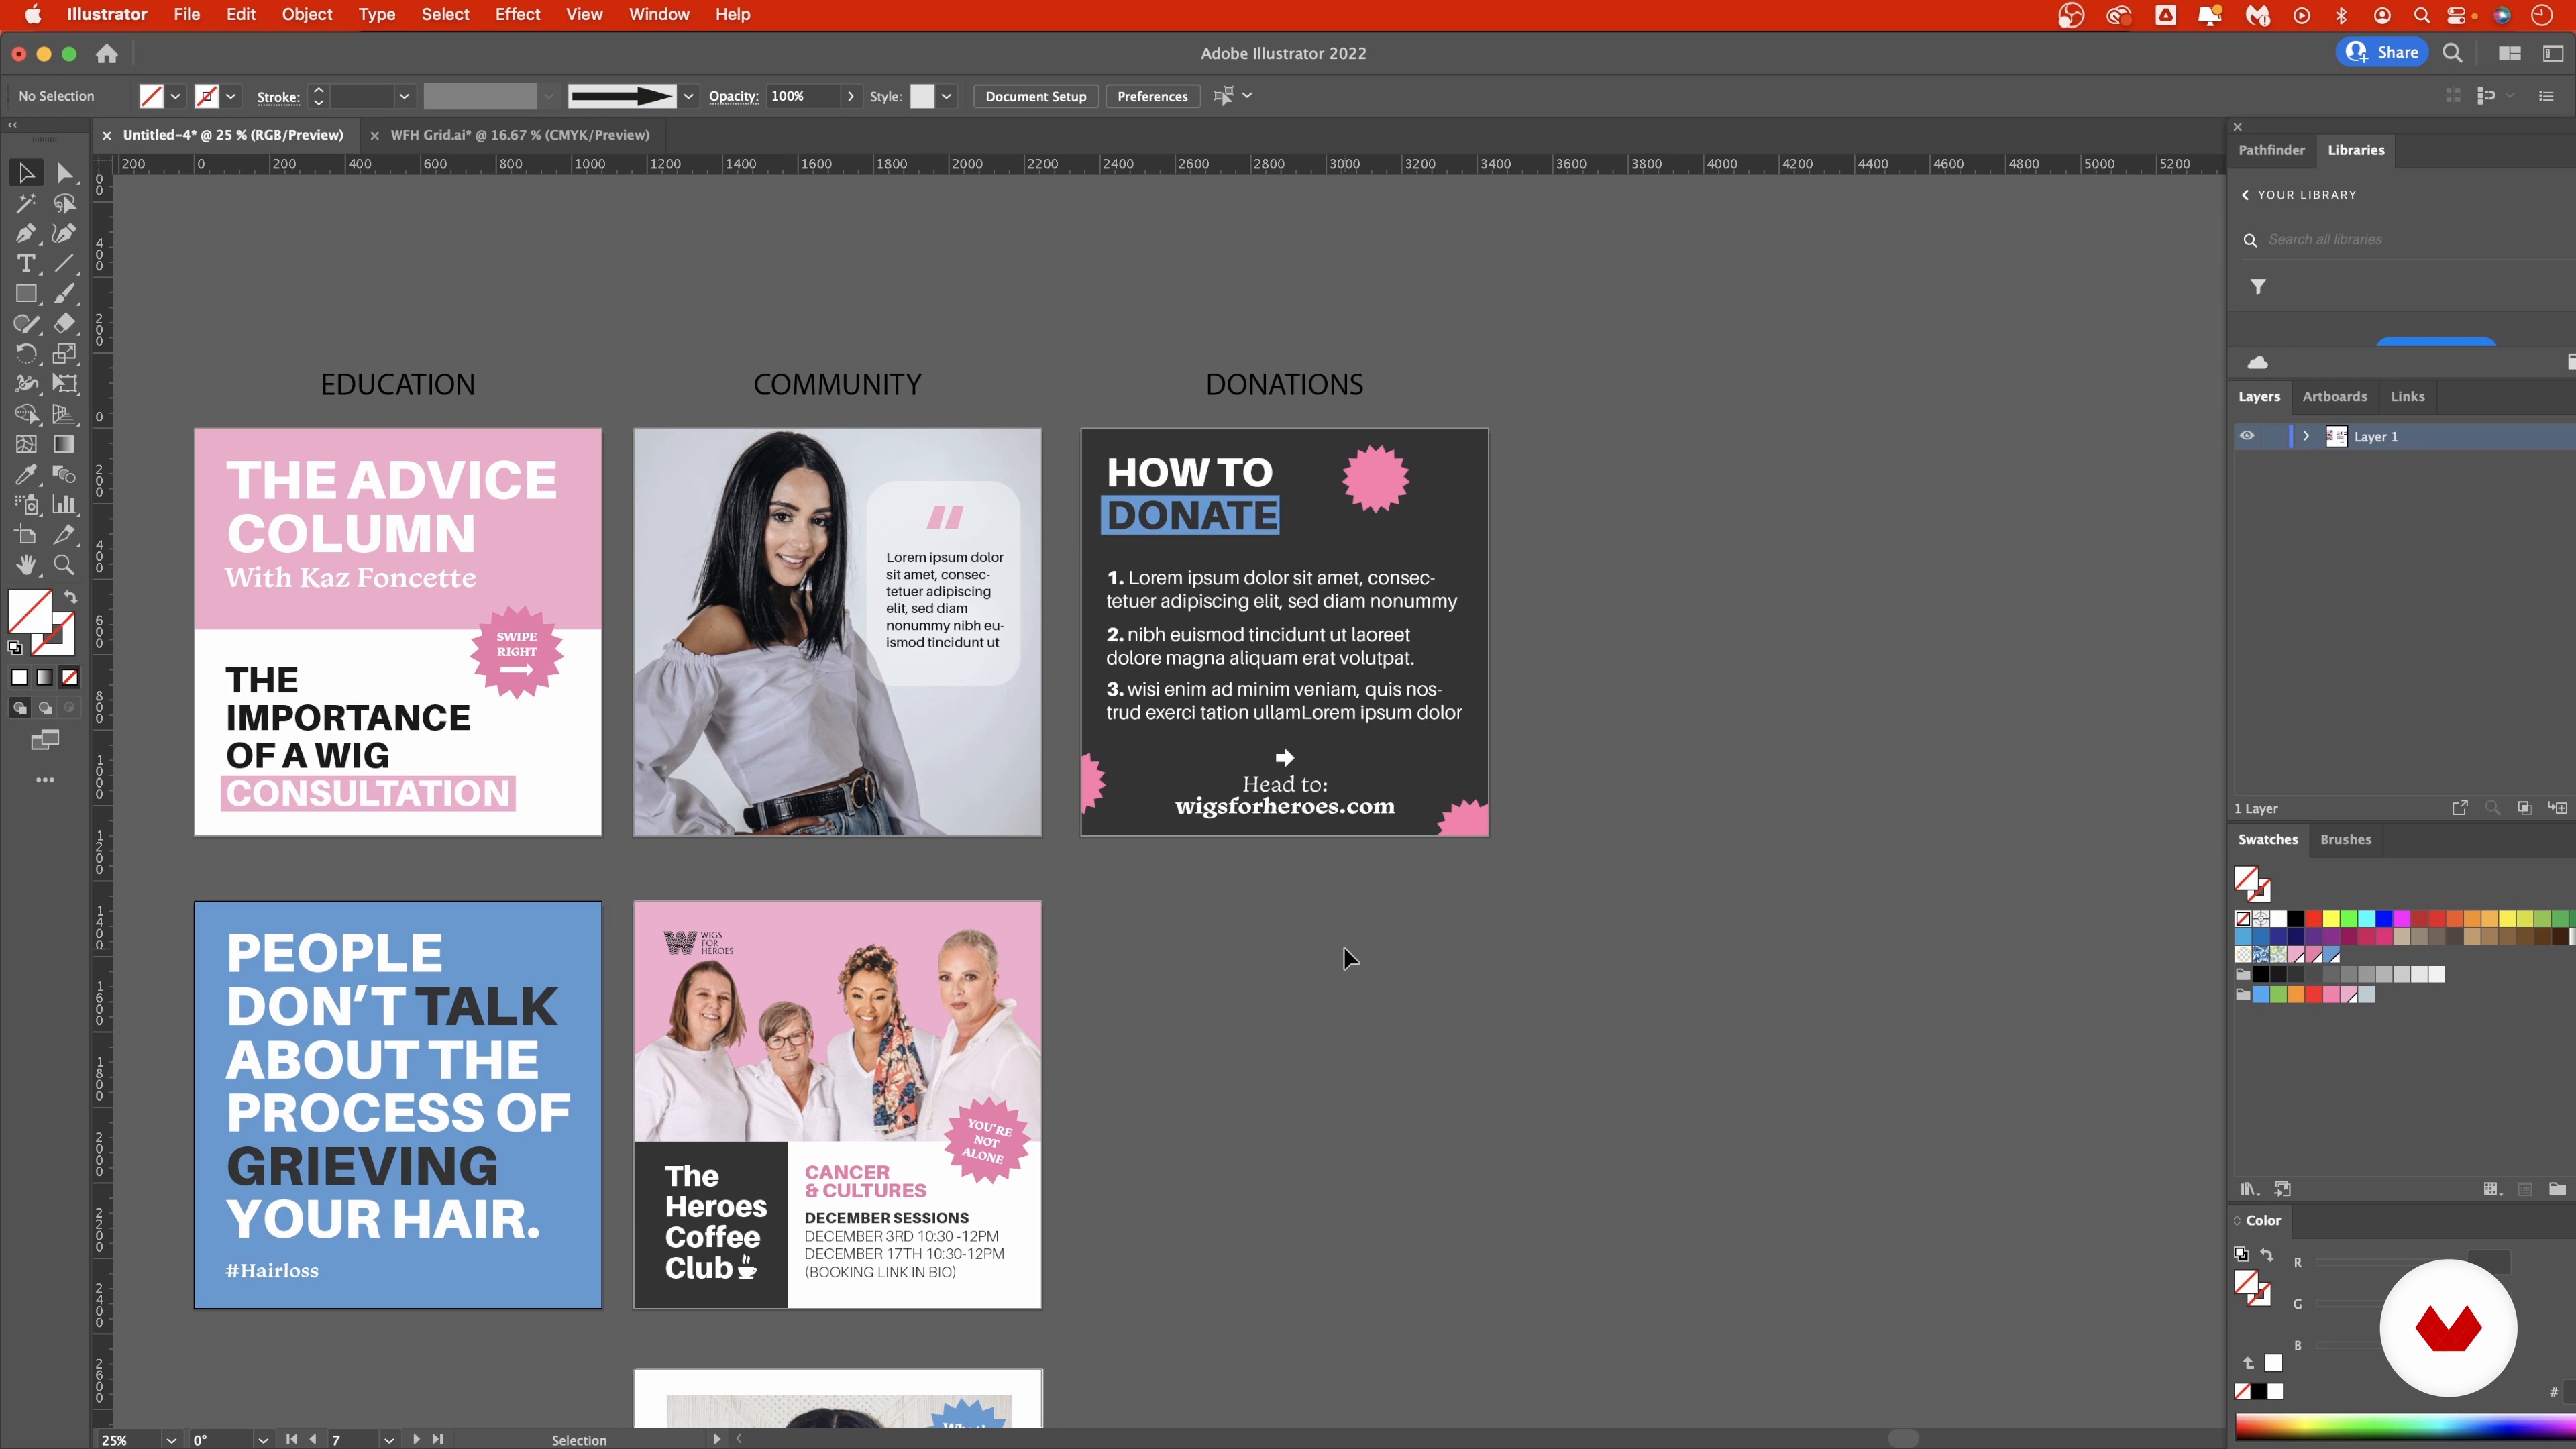Open the Fill color dropdown

click(175, 96)
